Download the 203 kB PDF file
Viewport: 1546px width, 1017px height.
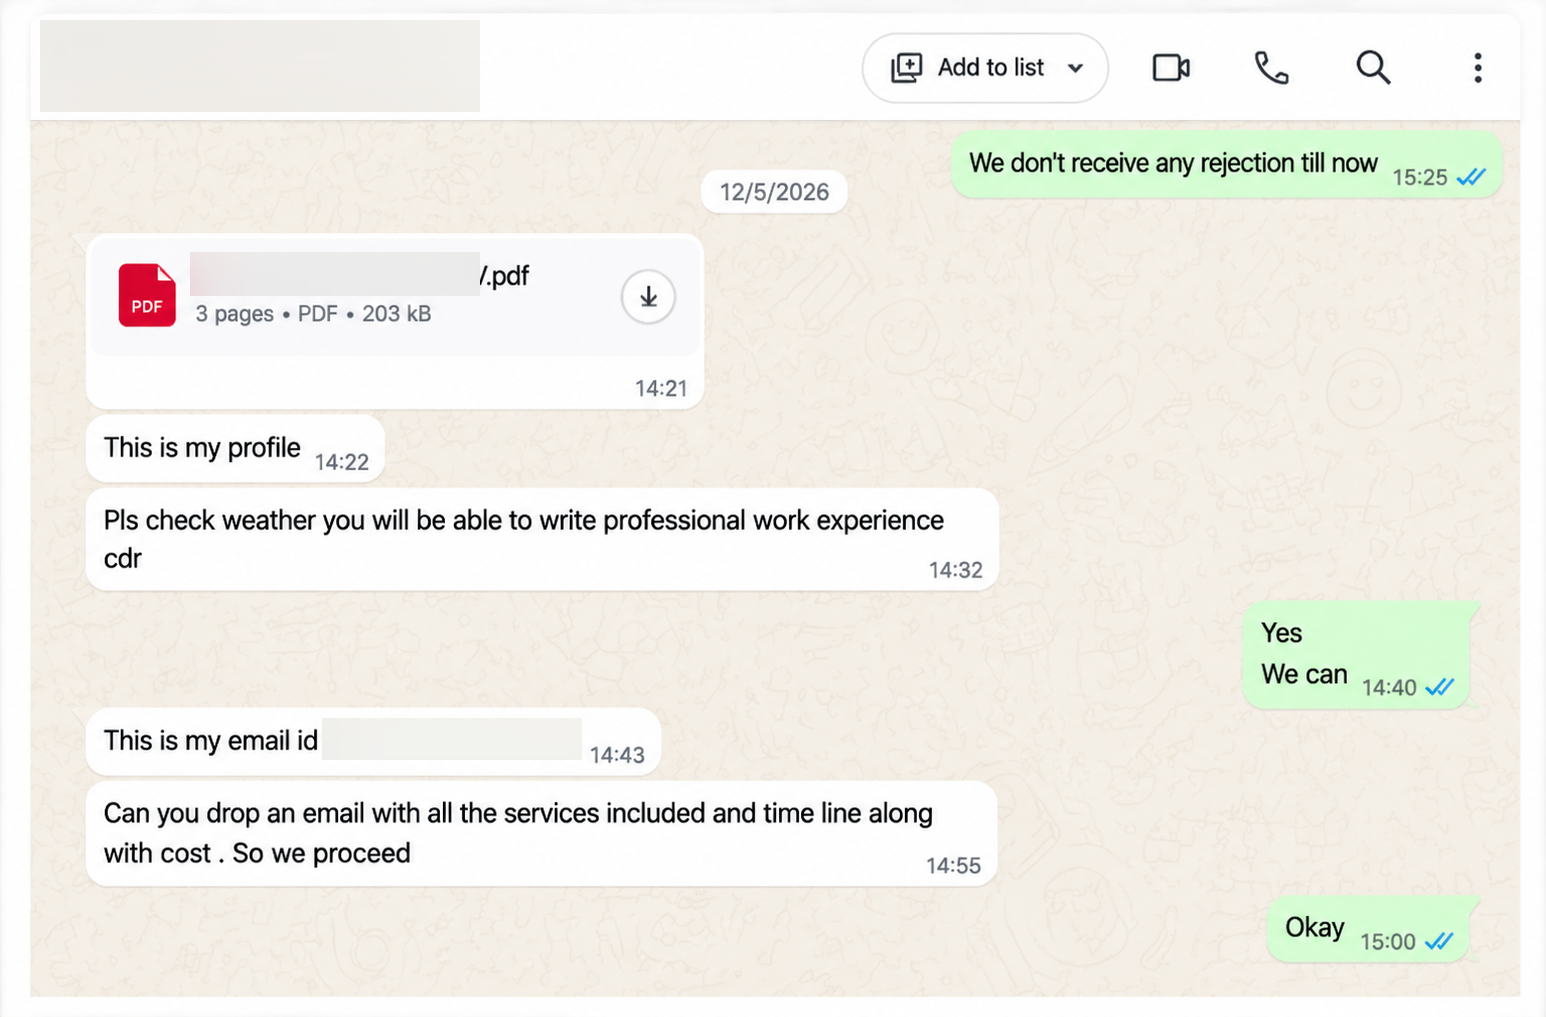click(x=648, y=297)
